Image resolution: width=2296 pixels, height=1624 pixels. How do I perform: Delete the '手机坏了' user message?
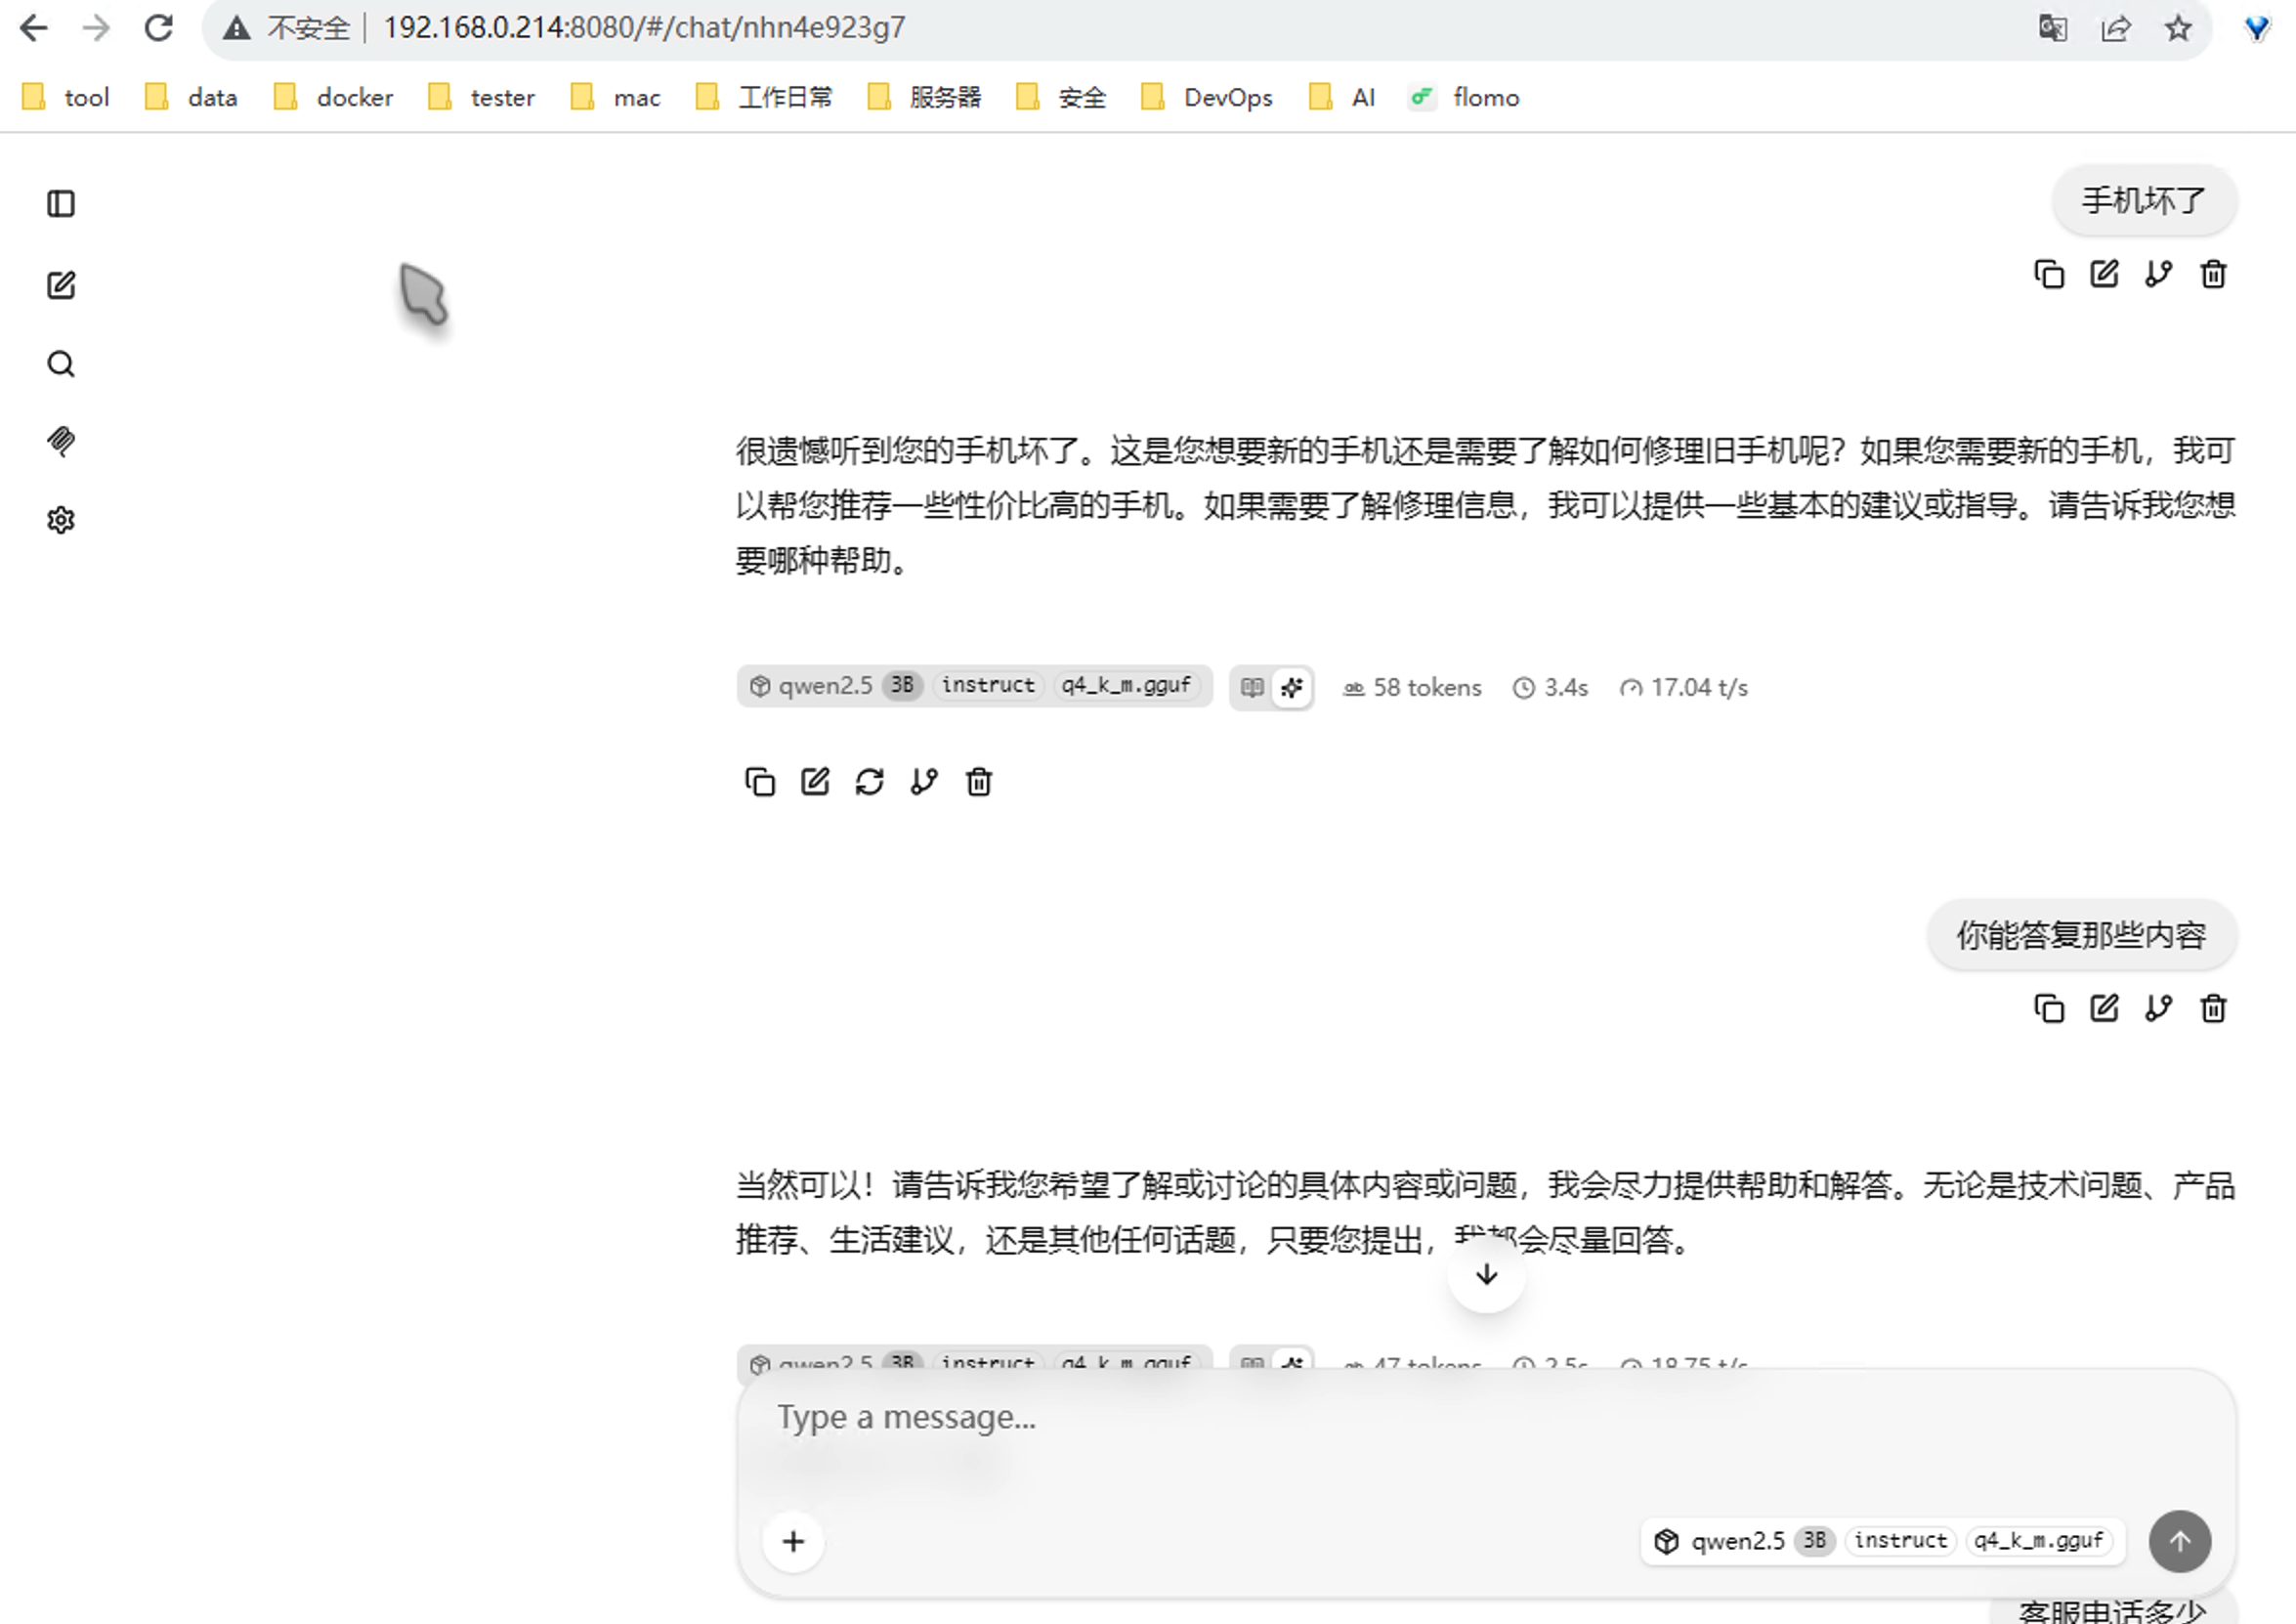pos(2213,274)
